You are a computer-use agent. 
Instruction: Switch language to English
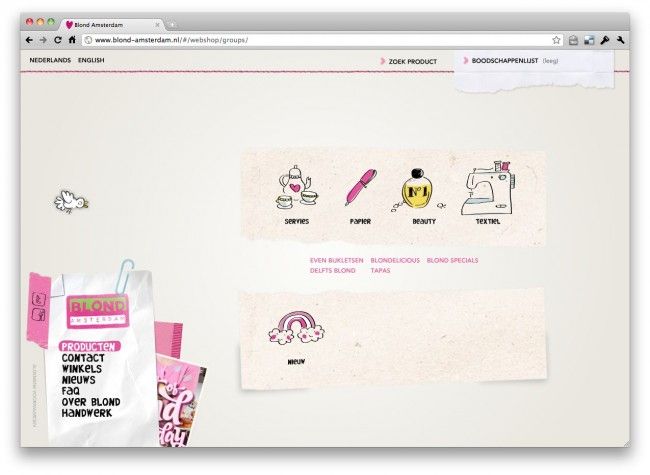[91, 60]
